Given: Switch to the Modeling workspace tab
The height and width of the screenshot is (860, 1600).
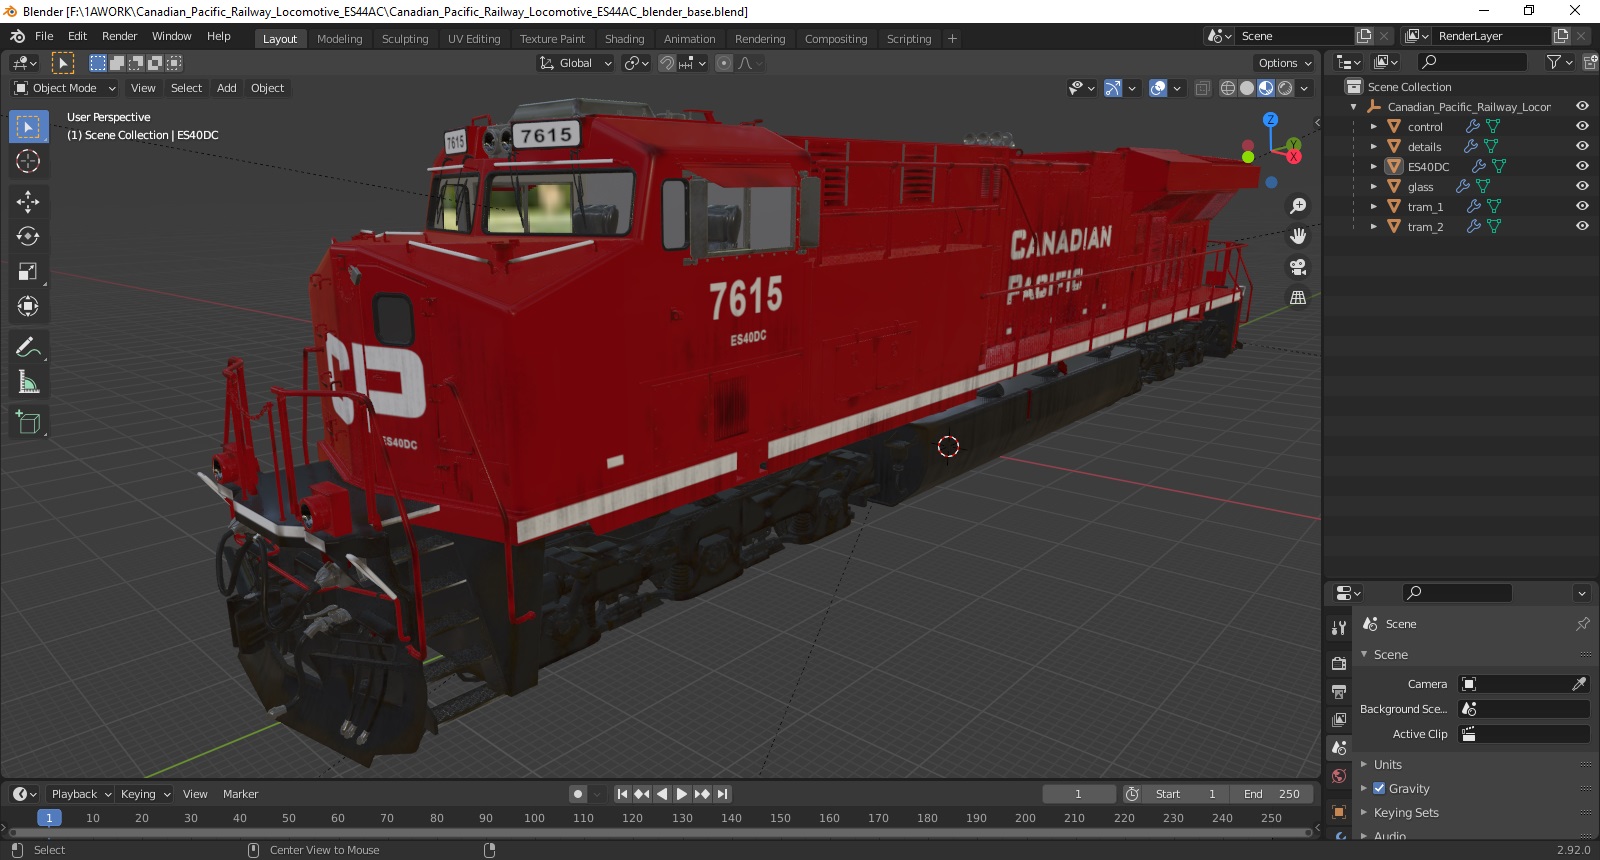Looking at the screenshot, I should click(339, 39).
